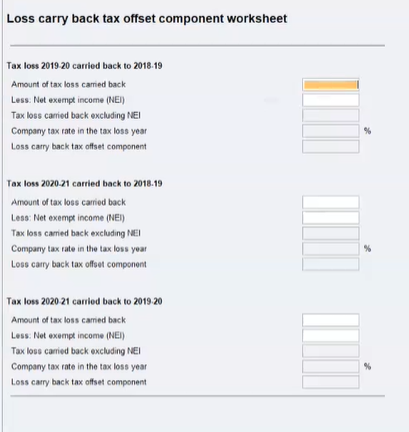Click tax loss excluding NEI box, 2020-21 to 2019-20
Viewport: 409px width, 432px height.
click(x=331, y=351)
